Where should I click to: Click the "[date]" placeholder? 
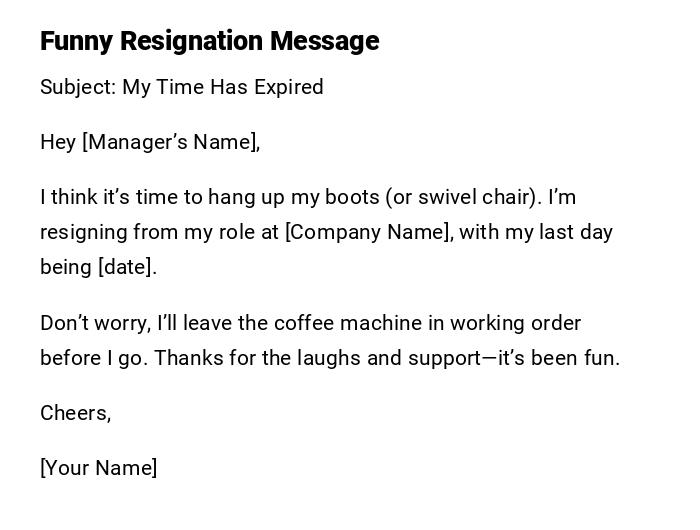[127, 267]
